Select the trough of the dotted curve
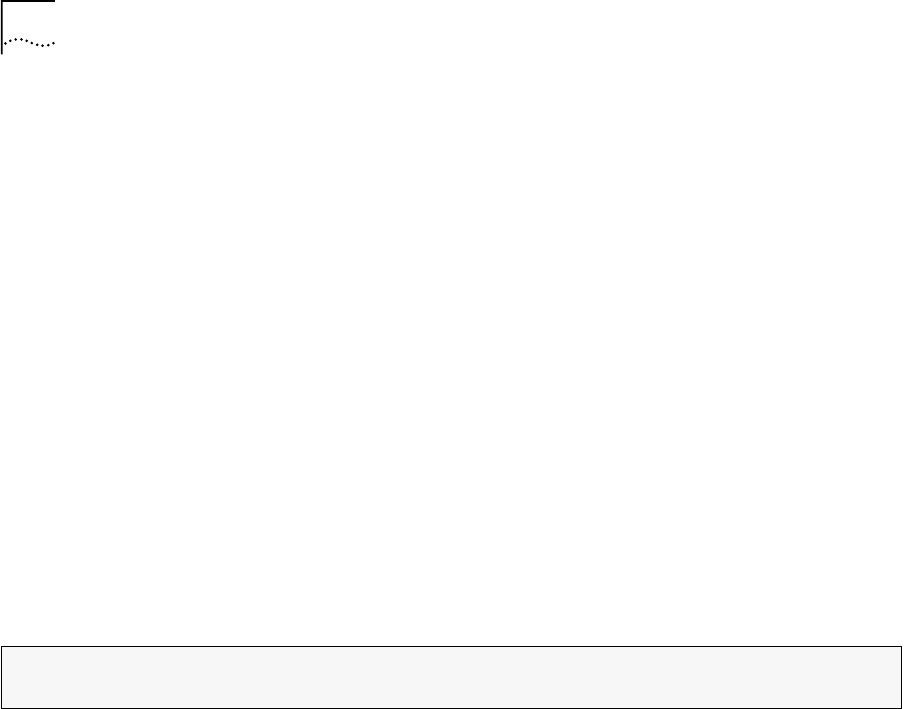 click(x=44, y=45)
